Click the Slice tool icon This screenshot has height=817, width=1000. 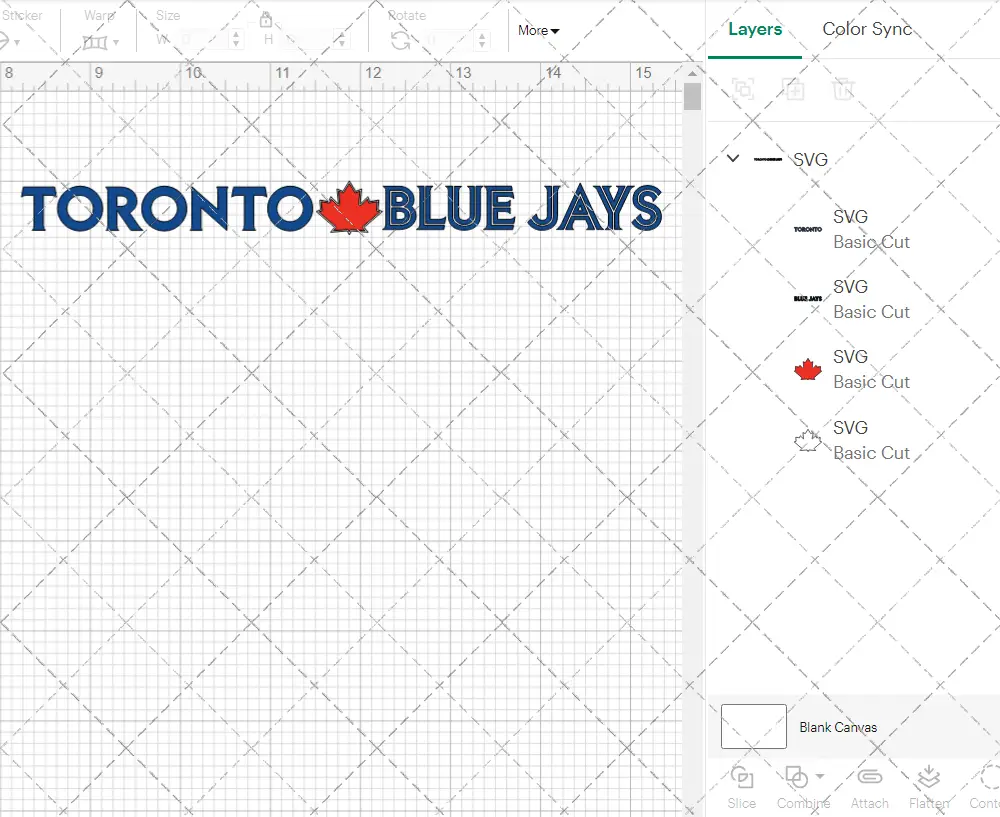pos(742,778)
